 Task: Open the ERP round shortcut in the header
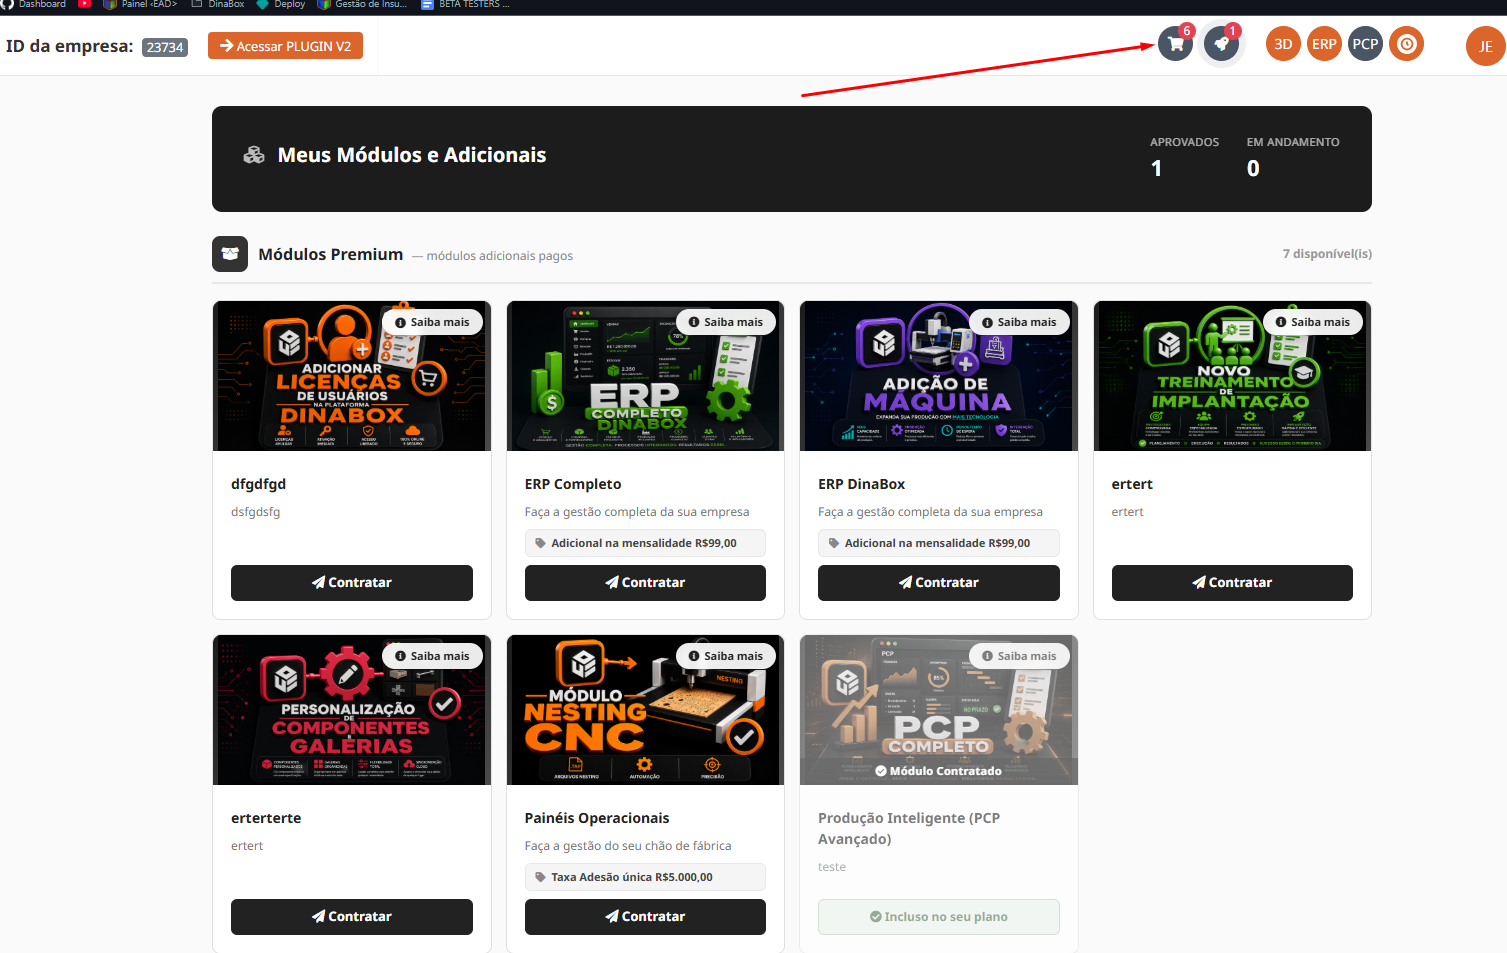pyautogui.click(x=1324, y=44)
